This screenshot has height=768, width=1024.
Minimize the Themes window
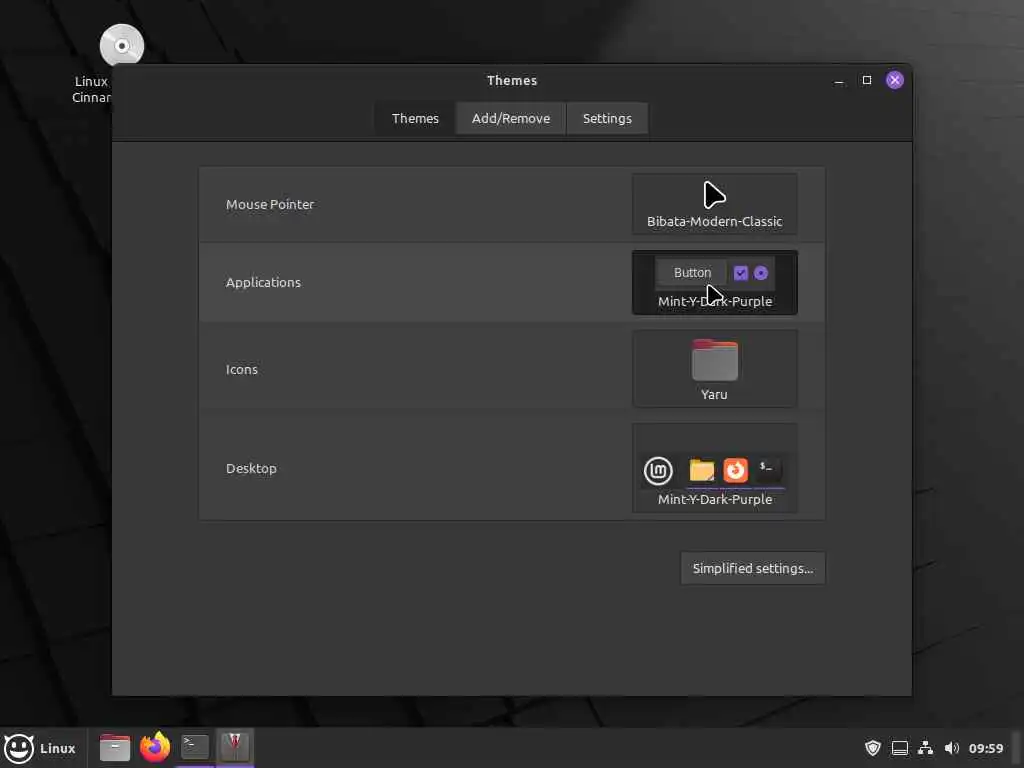(x=839, y=80)
